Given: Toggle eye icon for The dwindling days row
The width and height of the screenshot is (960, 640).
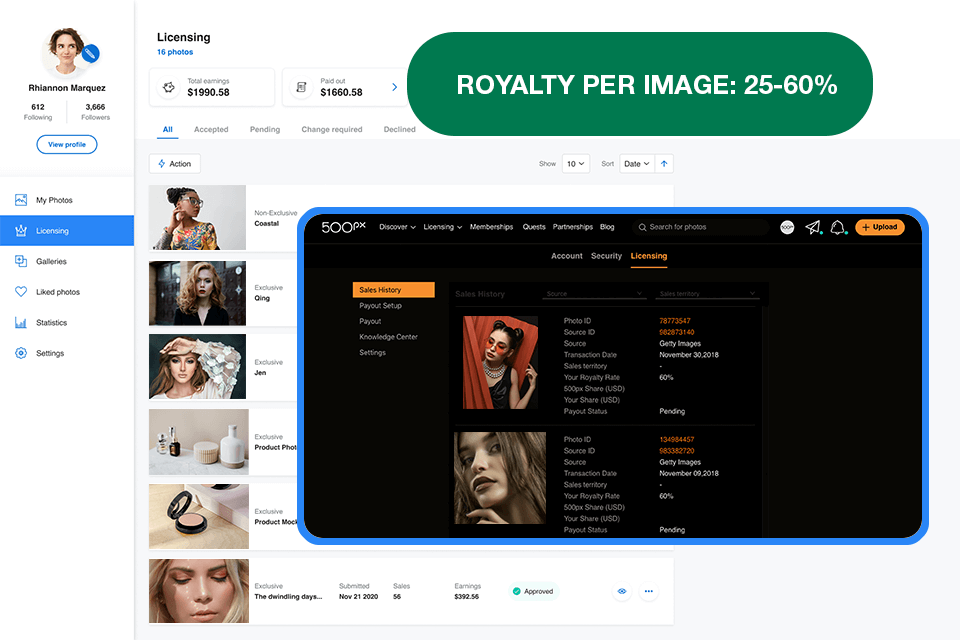Looking at the screenshot, I should coord(622,591).
